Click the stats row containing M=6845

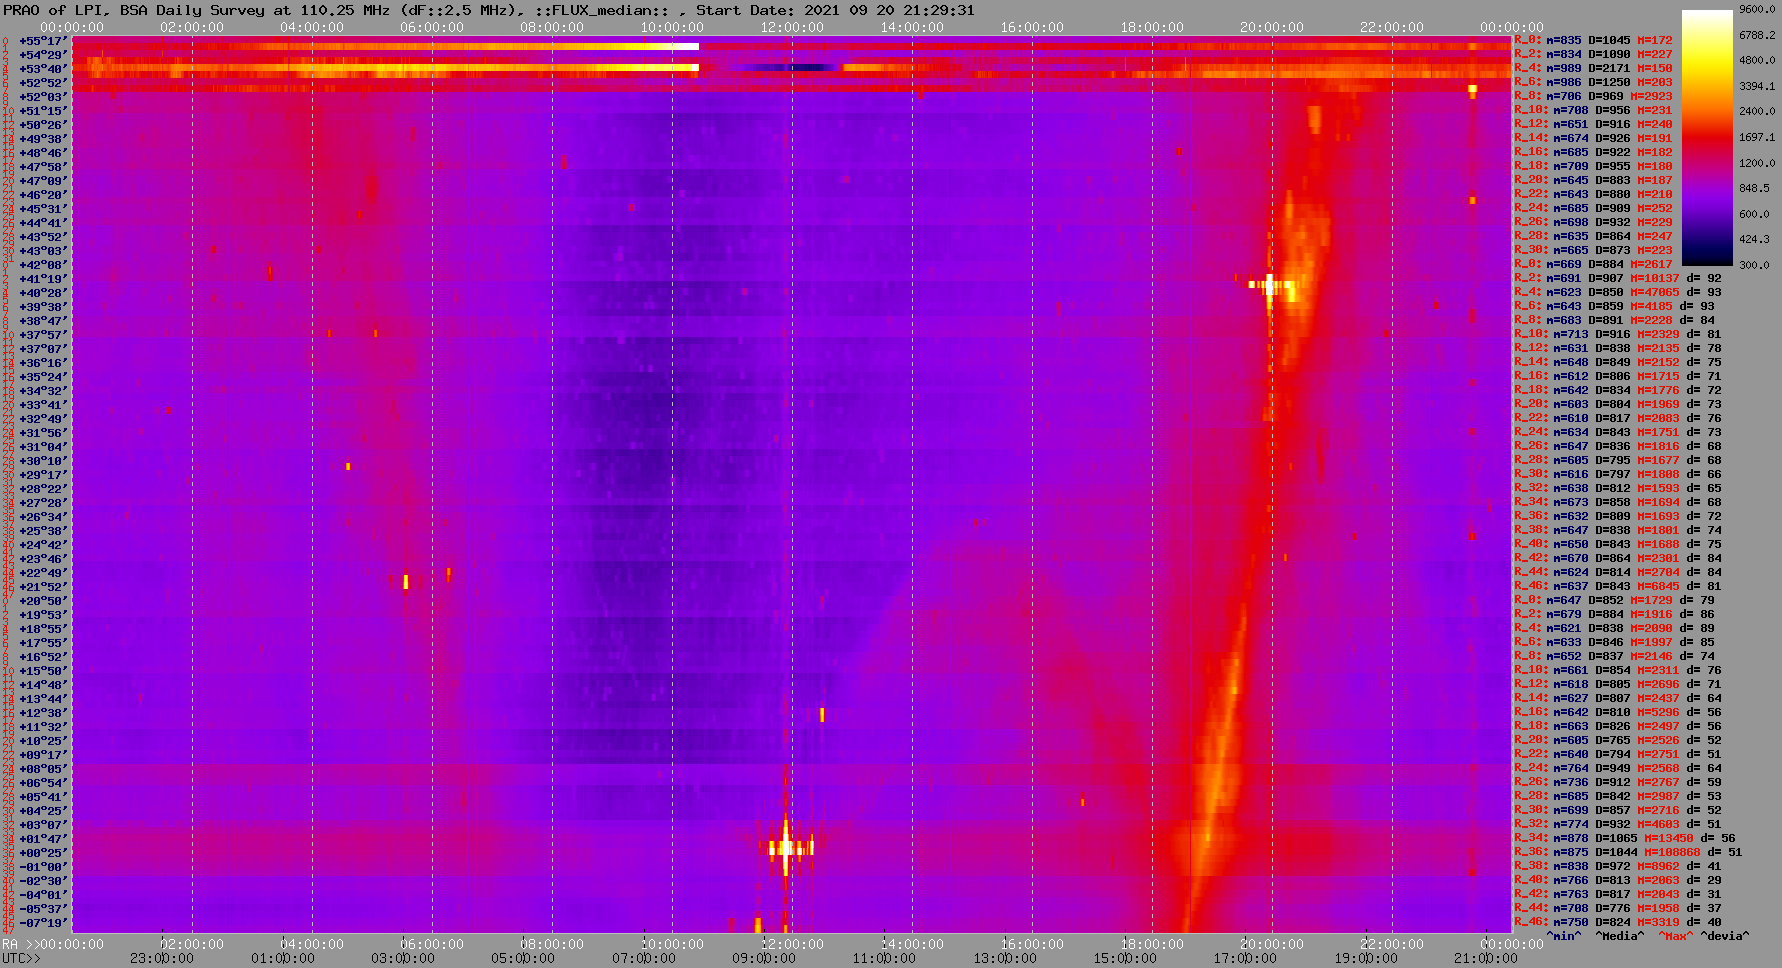1618,587
